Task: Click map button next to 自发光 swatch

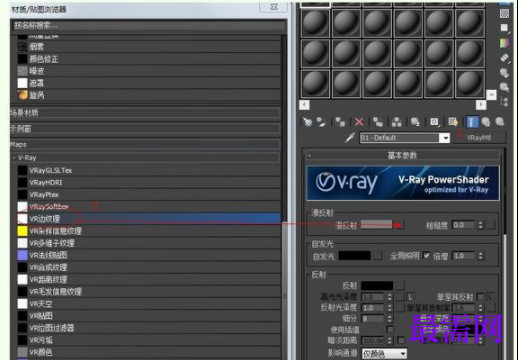Action: [x=377, y=256]
